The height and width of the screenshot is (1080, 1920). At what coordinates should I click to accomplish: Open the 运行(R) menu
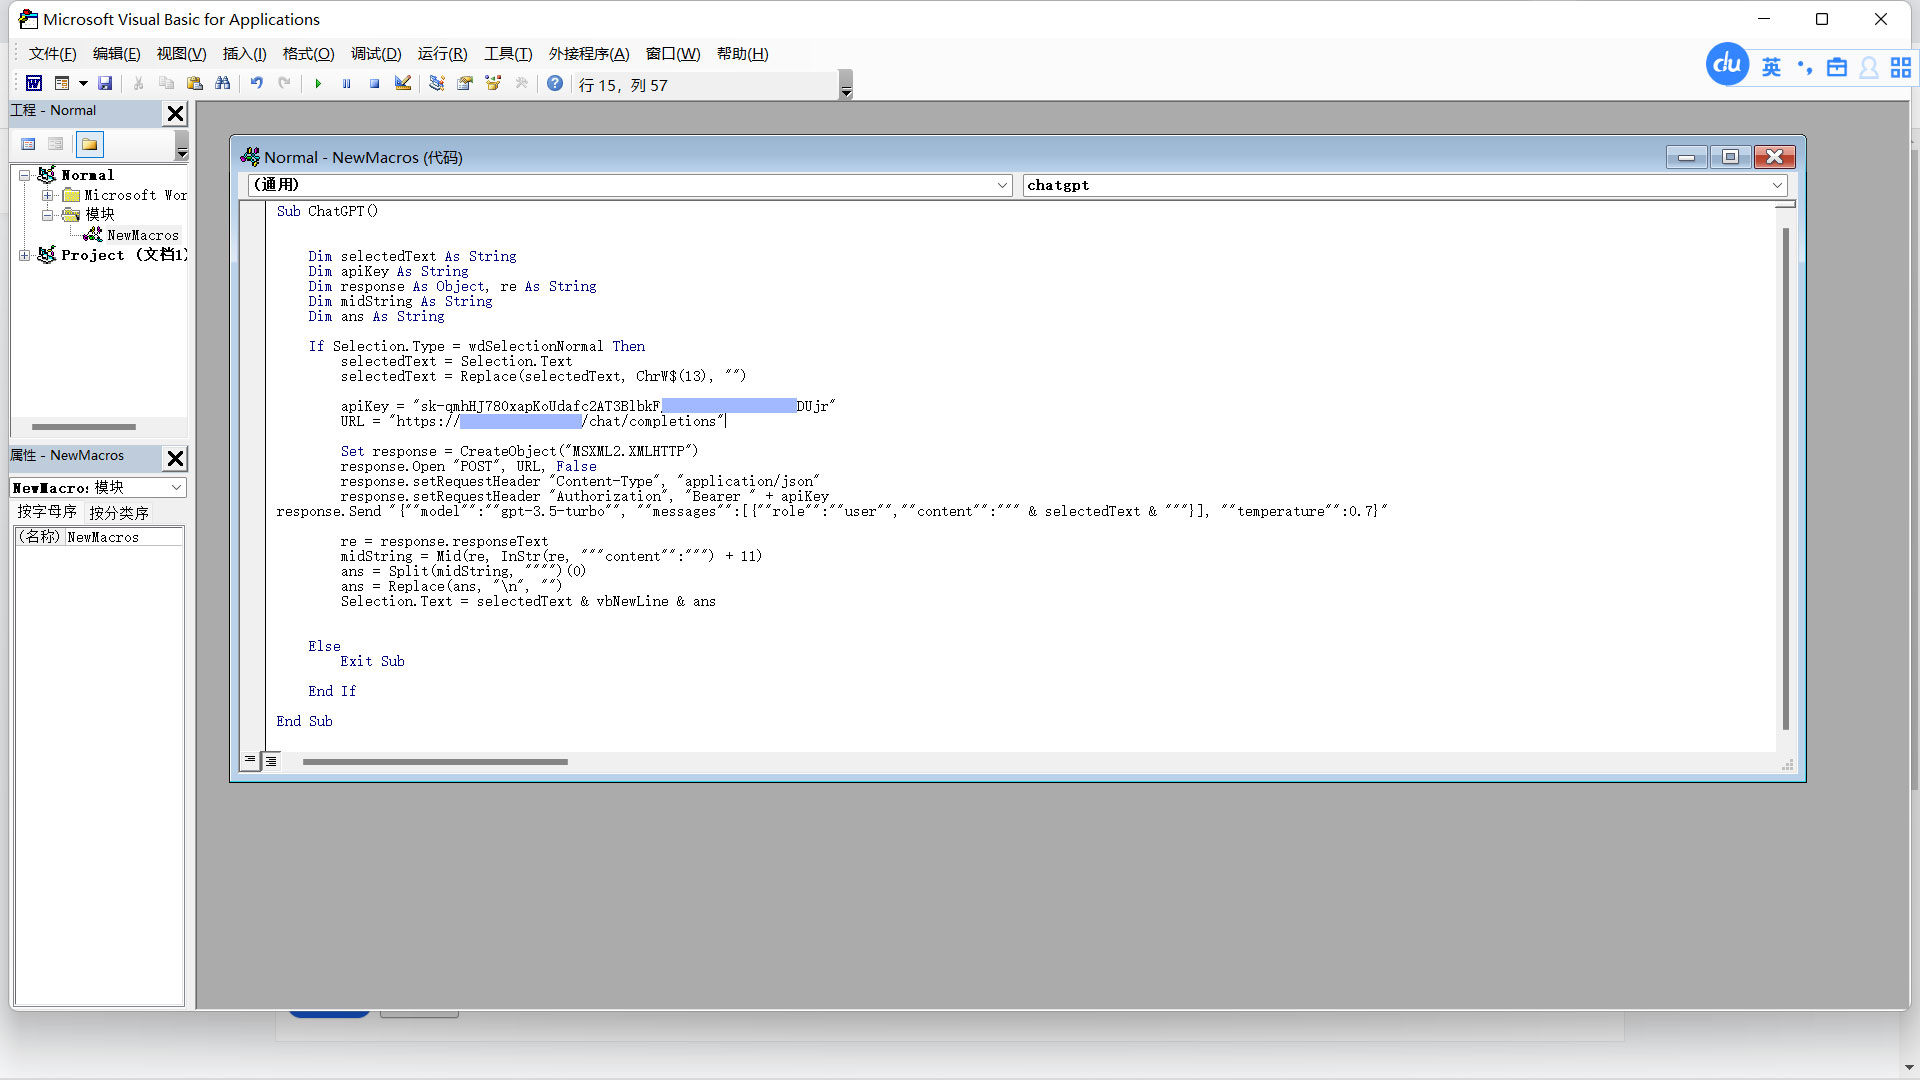(442, 54)
